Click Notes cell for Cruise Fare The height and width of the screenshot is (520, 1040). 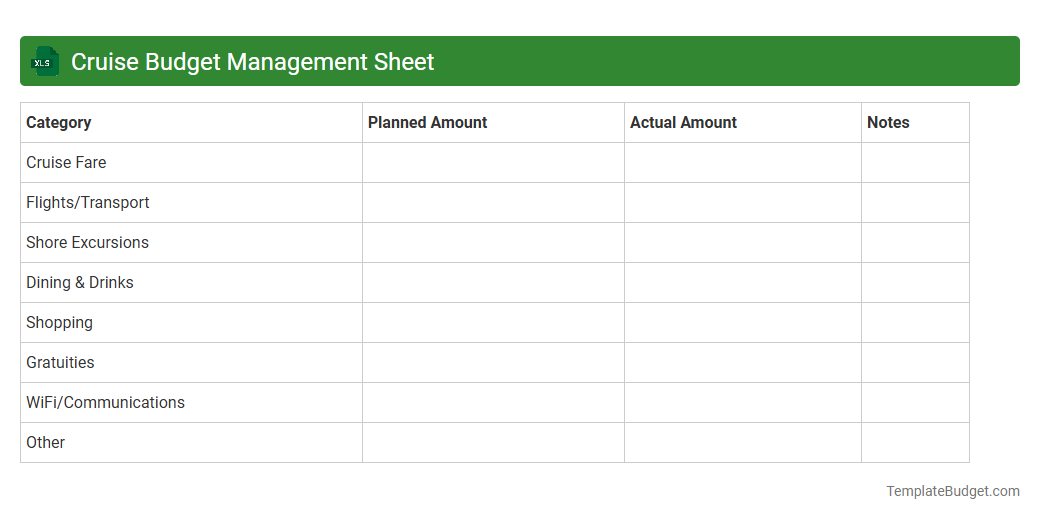coord(915,162)
